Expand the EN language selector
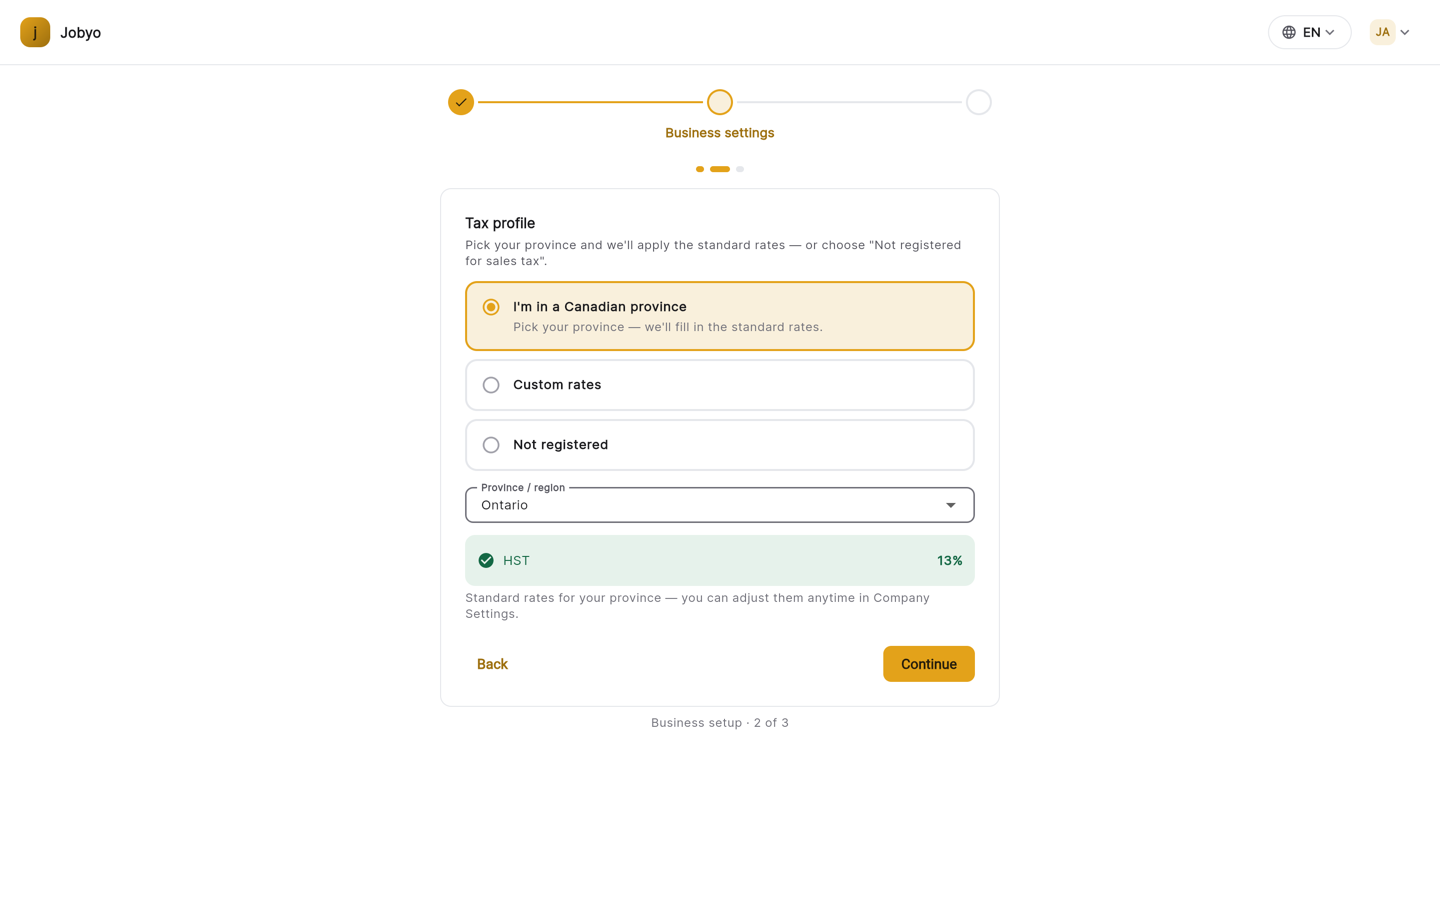Viewport: 1440px width, 900px height. (x=1309, y=32)
